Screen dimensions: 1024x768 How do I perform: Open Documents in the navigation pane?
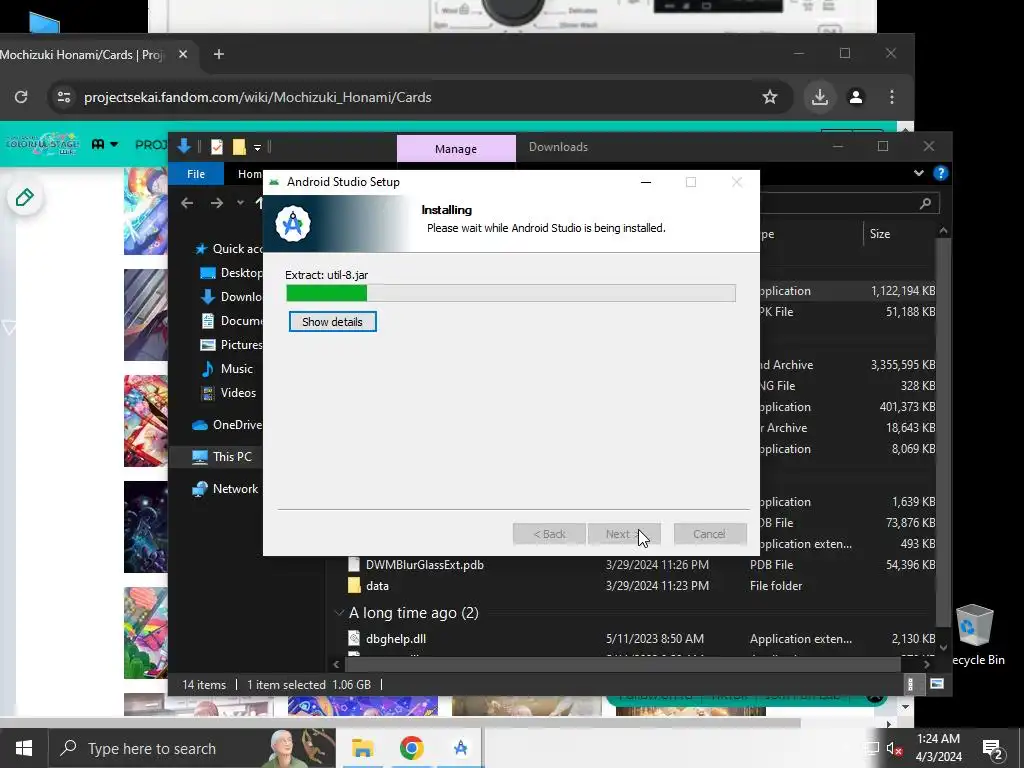pyautogui.click(x=232, y=321)
